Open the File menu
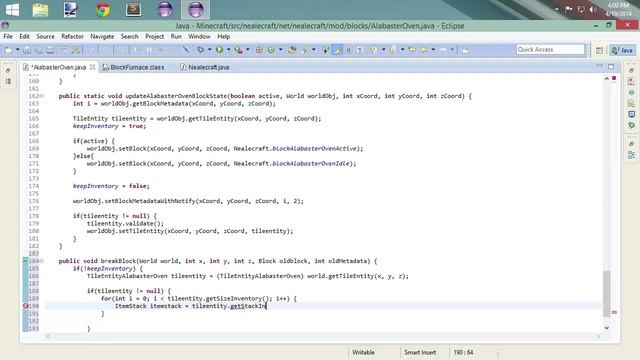This screenshot has height=360, width=640. point(8,36)
